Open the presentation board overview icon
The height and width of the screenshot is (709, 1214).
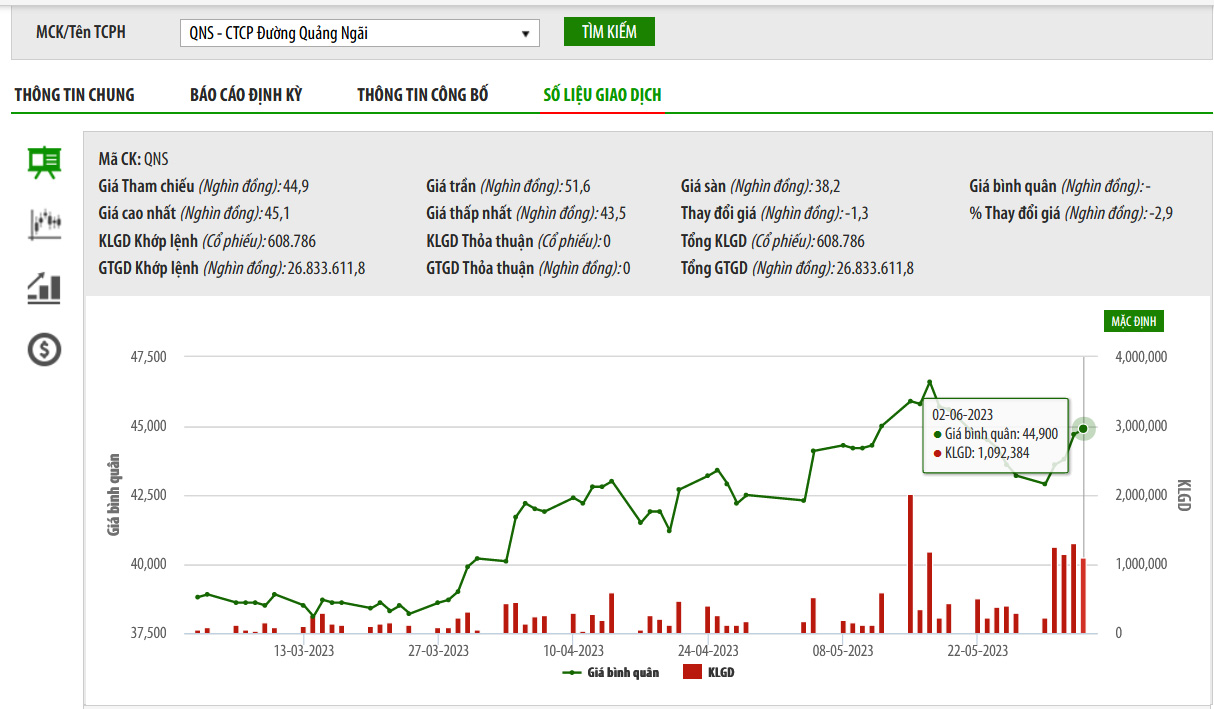click(44, 162)
